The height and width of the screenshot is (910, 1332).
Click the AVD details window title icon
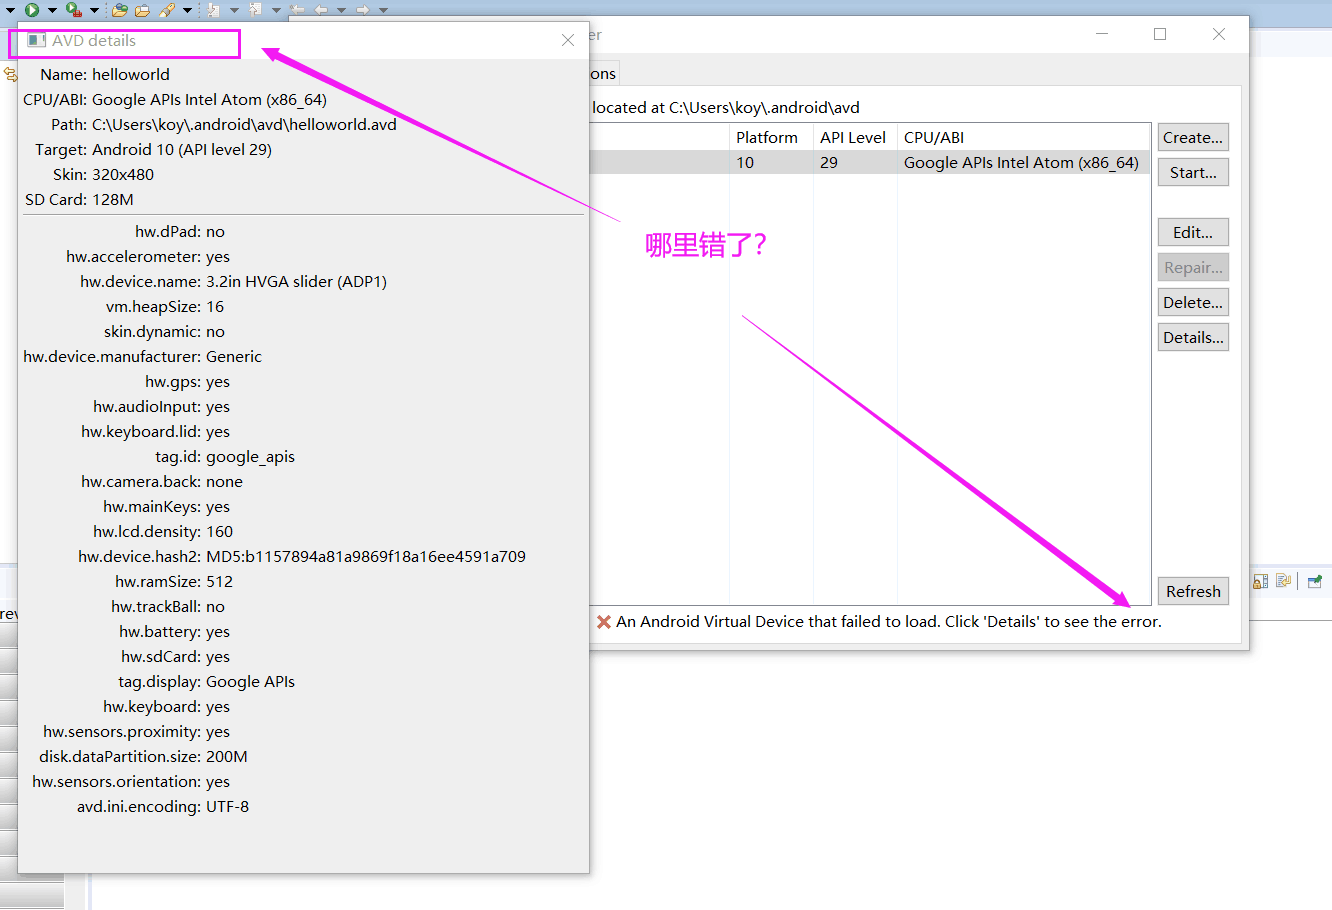[x=37, y=40]
